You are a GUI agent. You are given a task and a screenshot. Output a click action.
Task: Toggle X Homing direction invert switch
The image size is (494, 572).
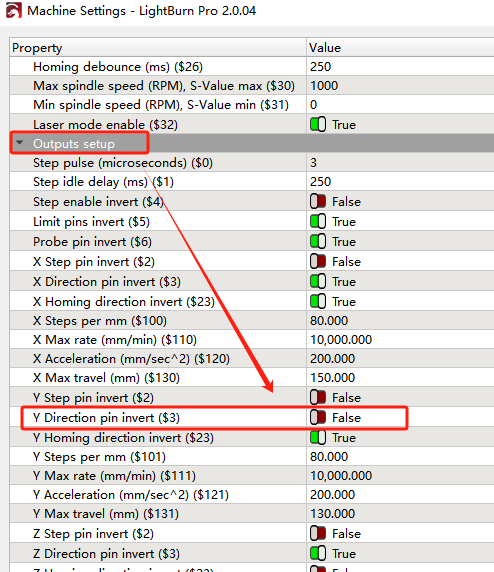click(318, 302)
